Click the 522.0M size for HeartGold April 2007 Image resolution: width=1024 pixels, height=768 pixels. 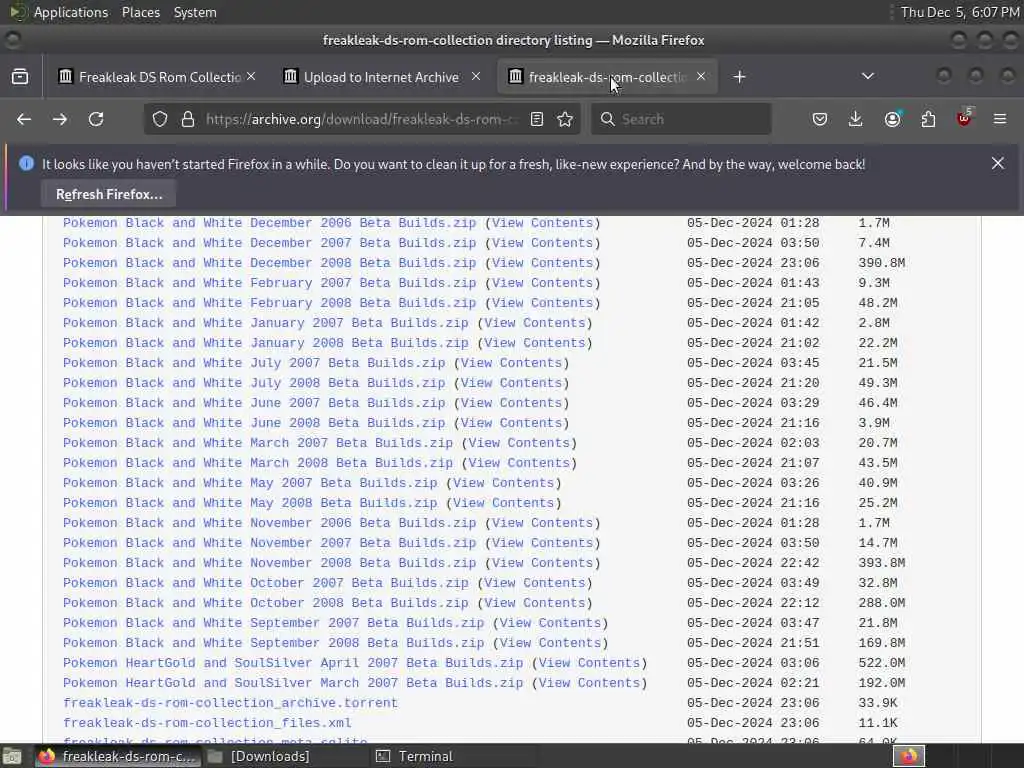[882, 663]
